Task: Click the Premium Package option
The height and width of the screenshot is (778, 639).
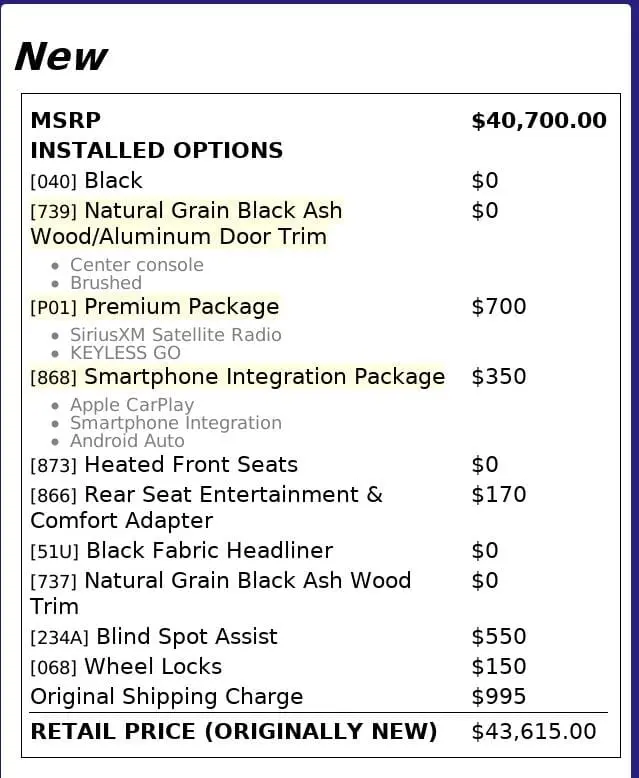Action: click(181, 307)
